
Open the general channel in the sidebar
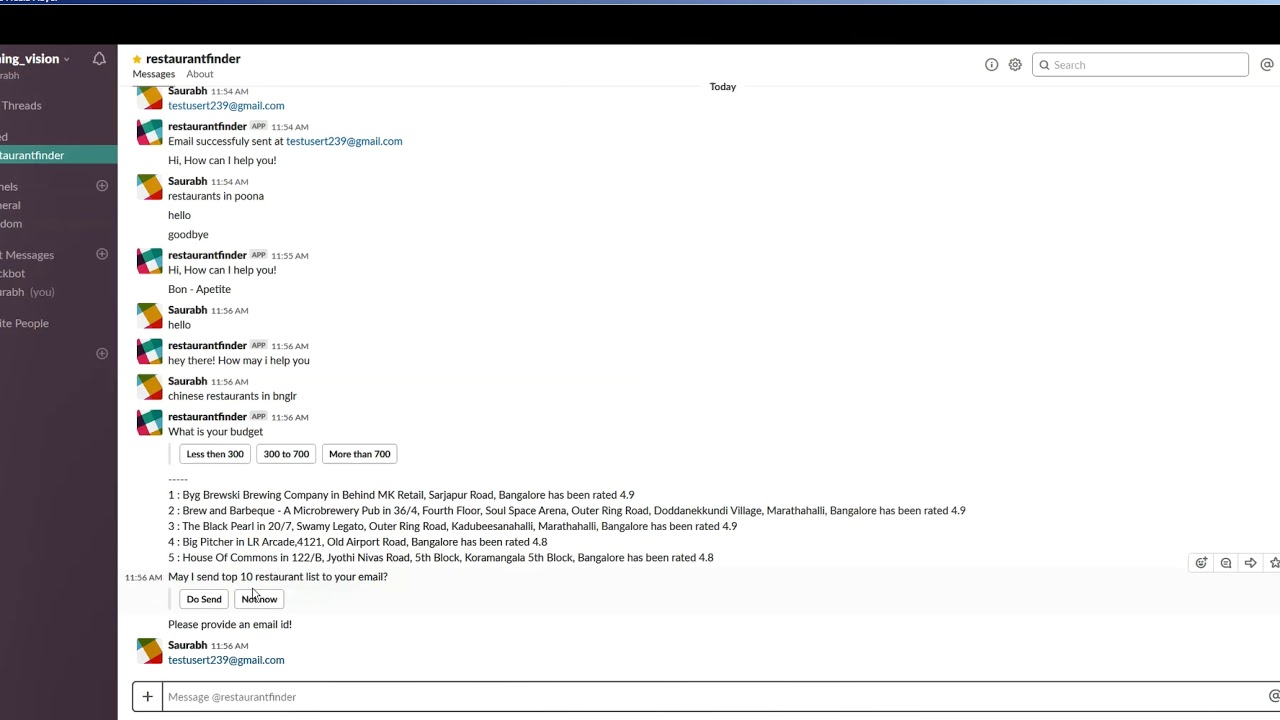(x=10, y=205)
